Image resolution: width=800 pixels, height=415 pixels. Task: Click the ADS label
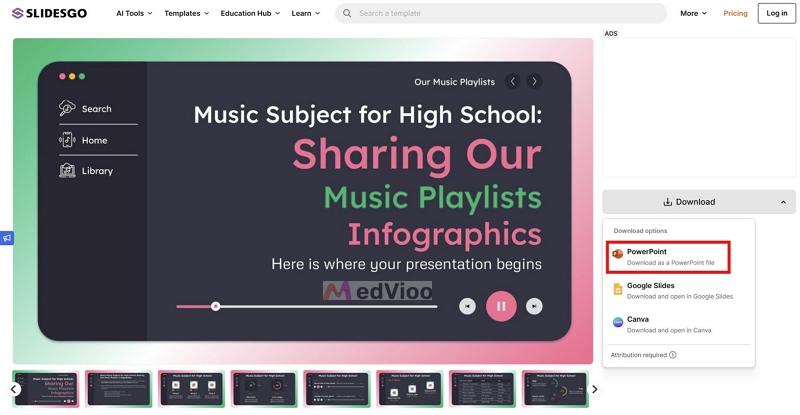pos(611,34)
